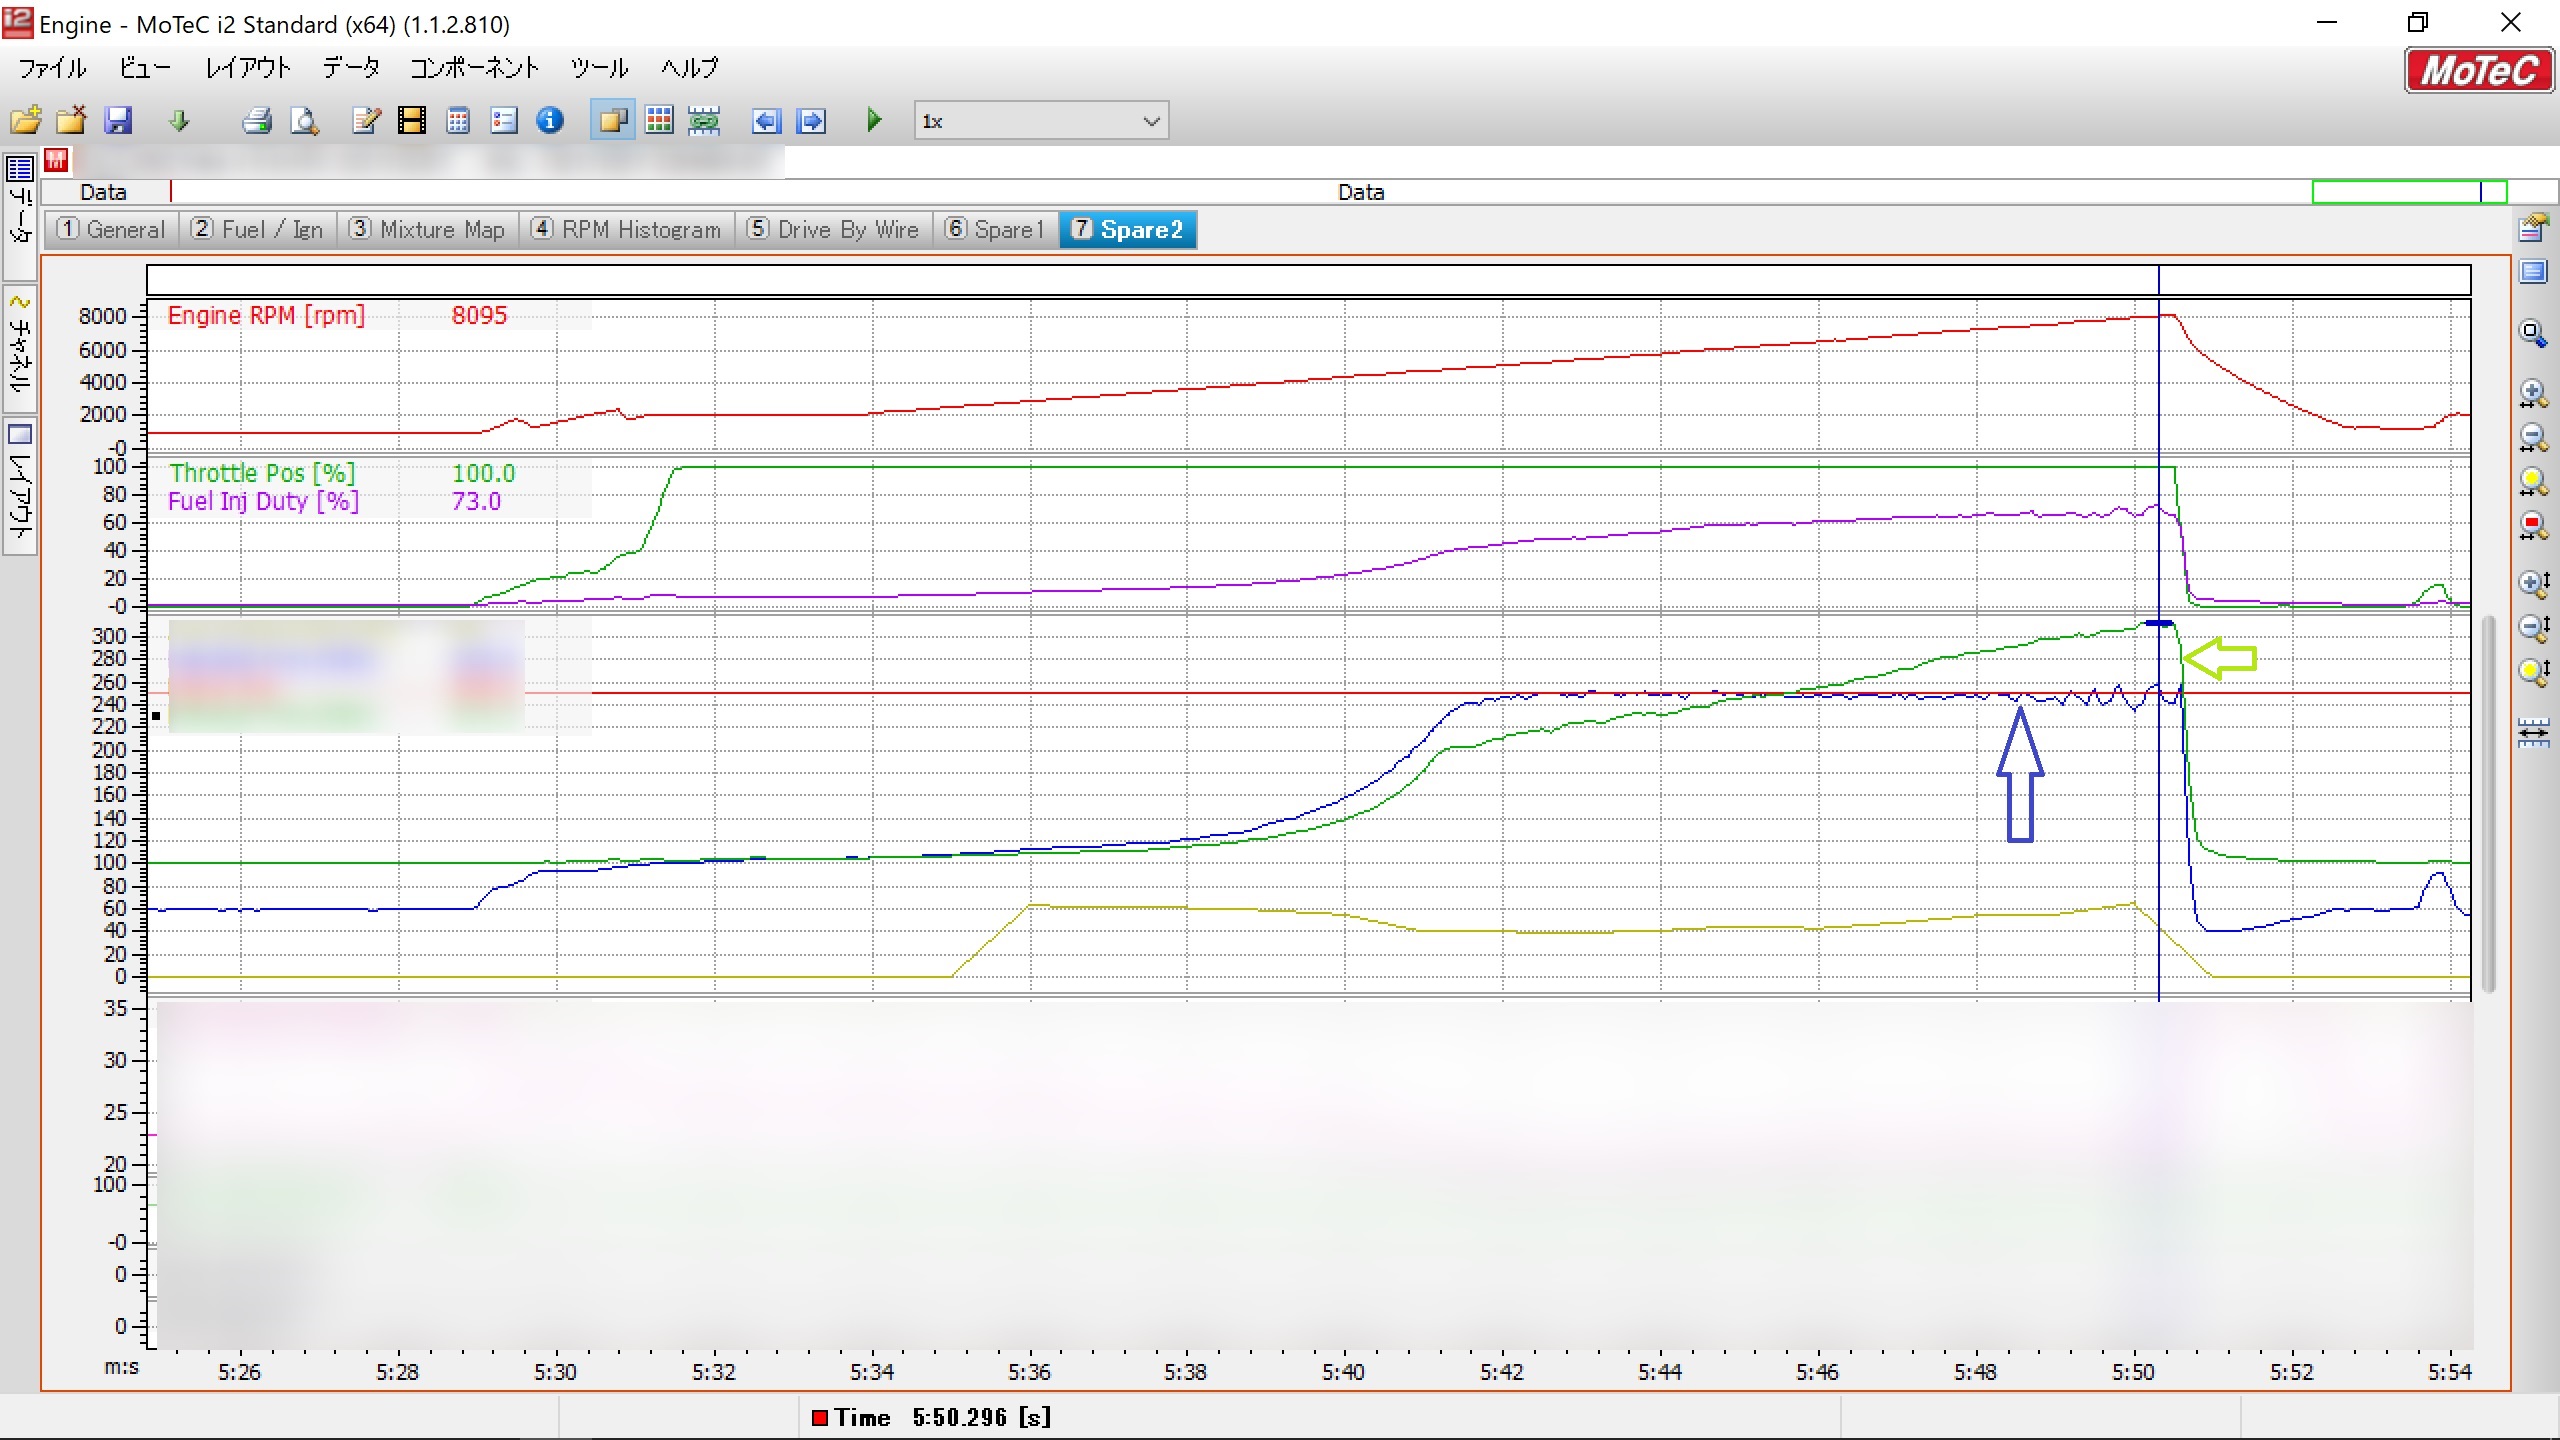Click the previous page blue arrow button
This screenshot has width=2560, height=1440.
766,121
